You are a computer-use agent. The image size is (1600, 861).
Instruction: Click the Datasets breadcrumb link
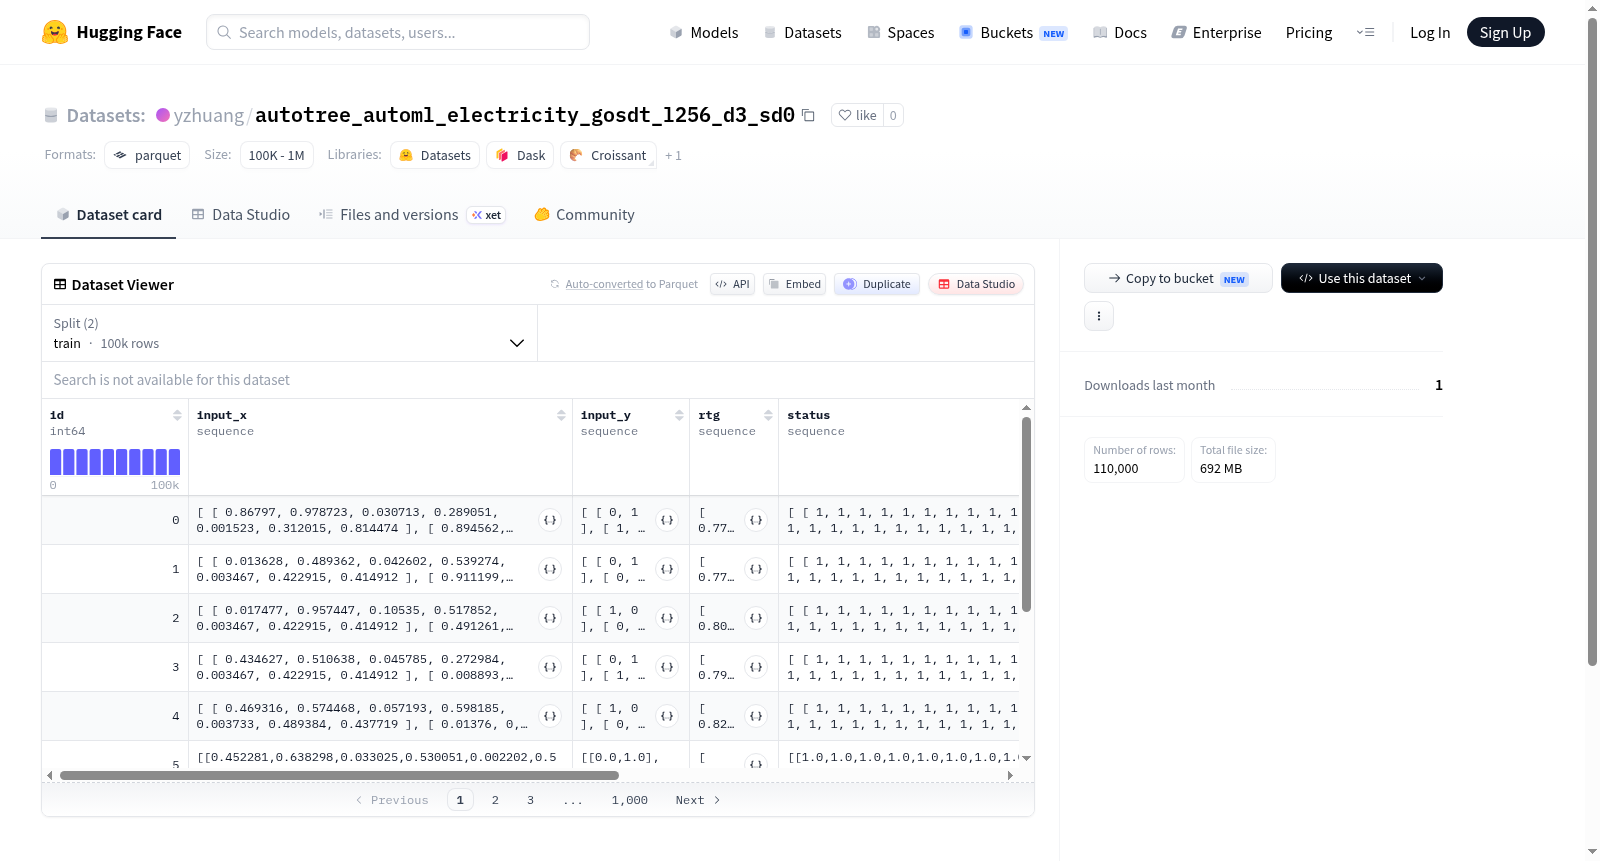(106, 115)
